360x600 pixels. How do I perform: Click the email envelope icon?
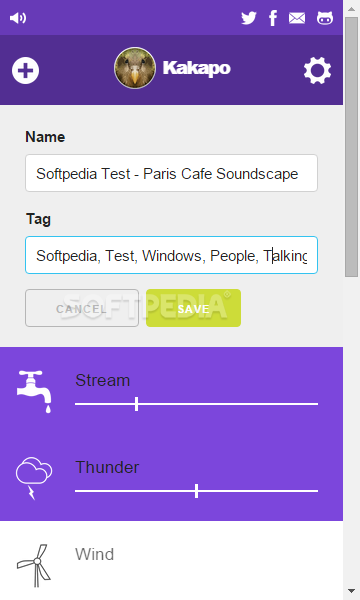click(297, 18)
